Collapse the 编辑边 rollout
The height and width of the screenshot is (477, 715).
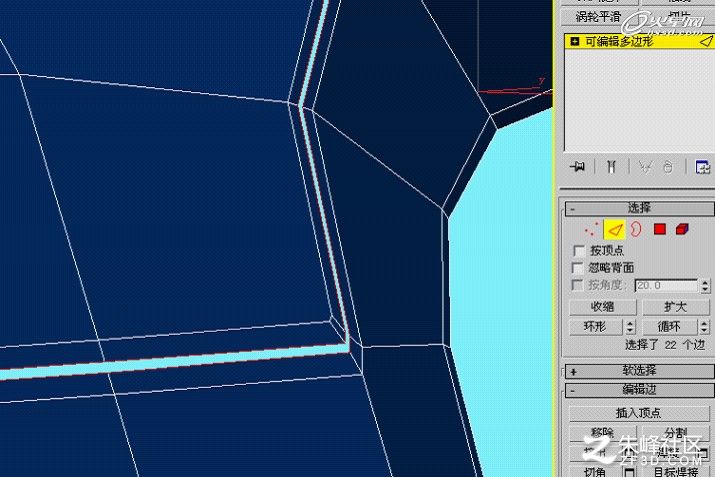(x=640, y=390)
